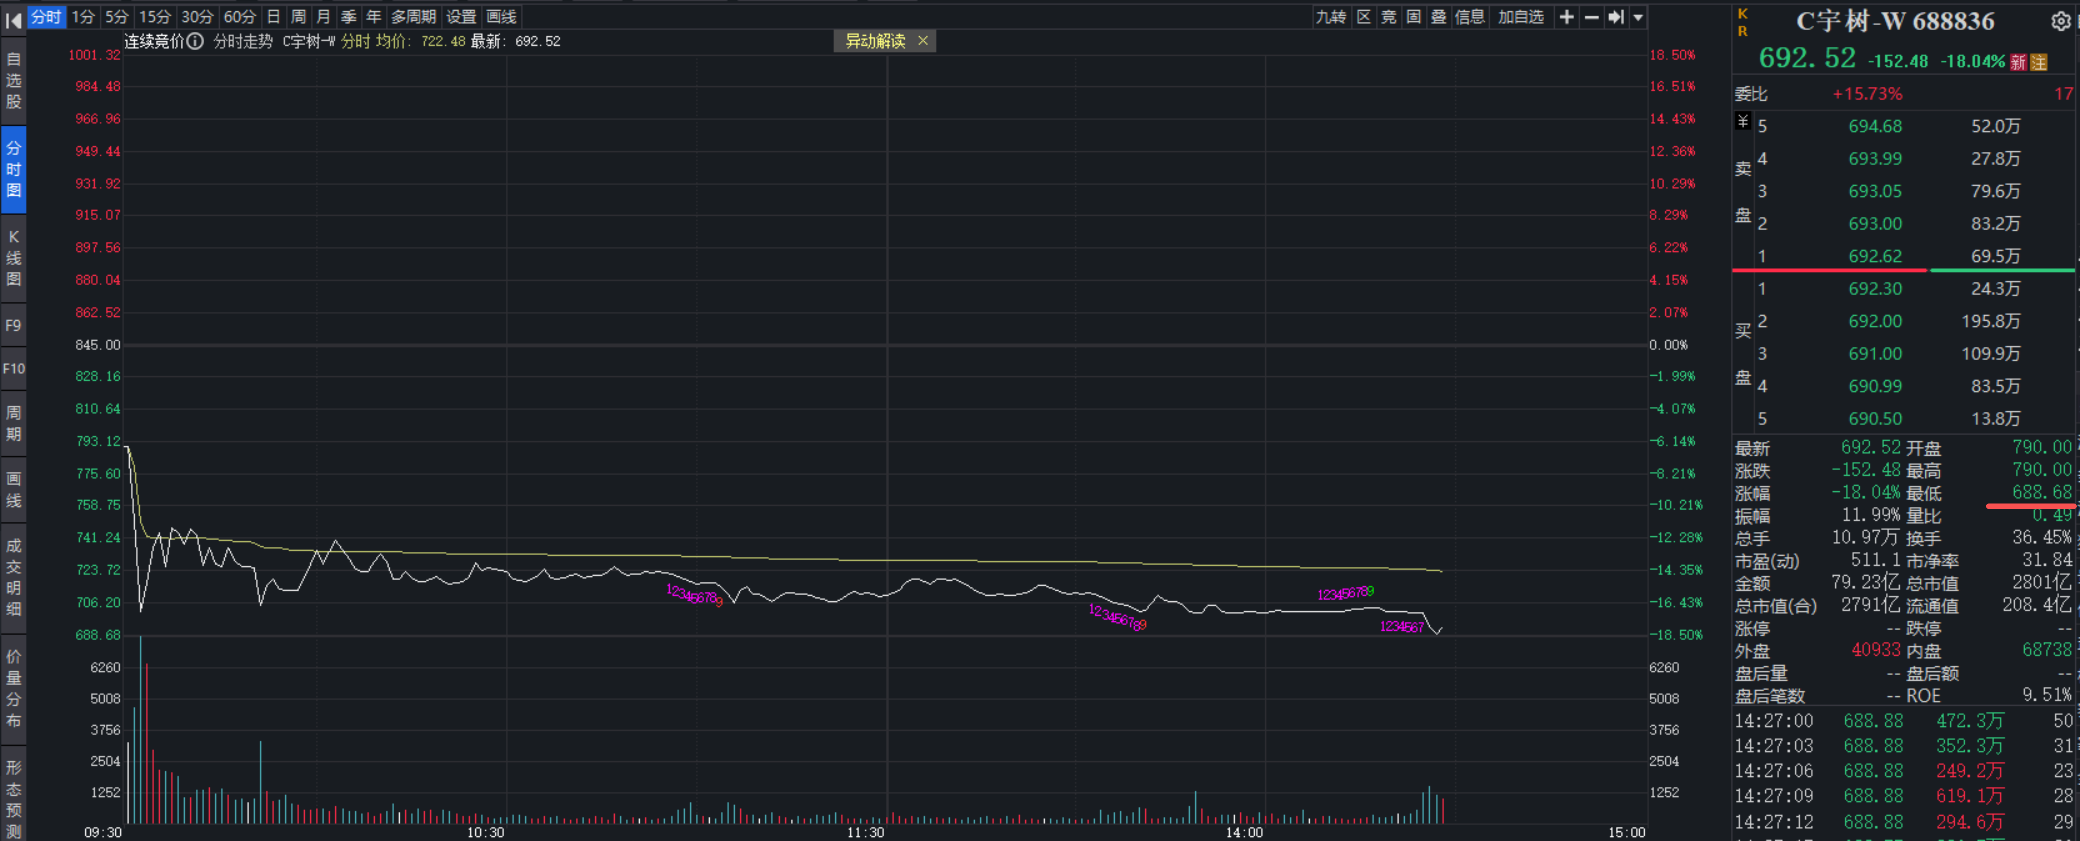Click the info icon beside 连续竞价
Screen dimensions: 2080x841
coord(195,41)
